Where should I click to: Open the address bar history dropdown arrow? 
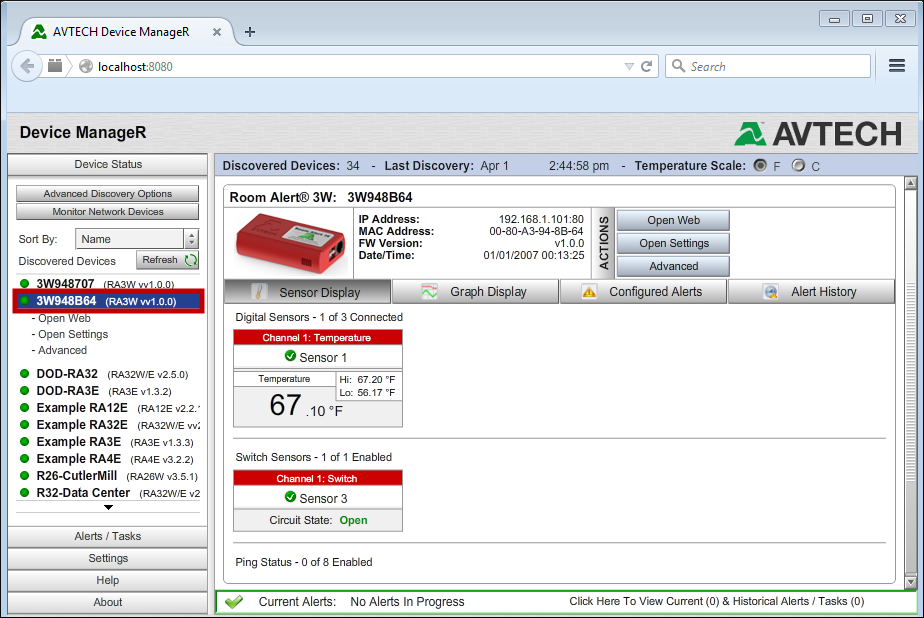pos(629,66)
